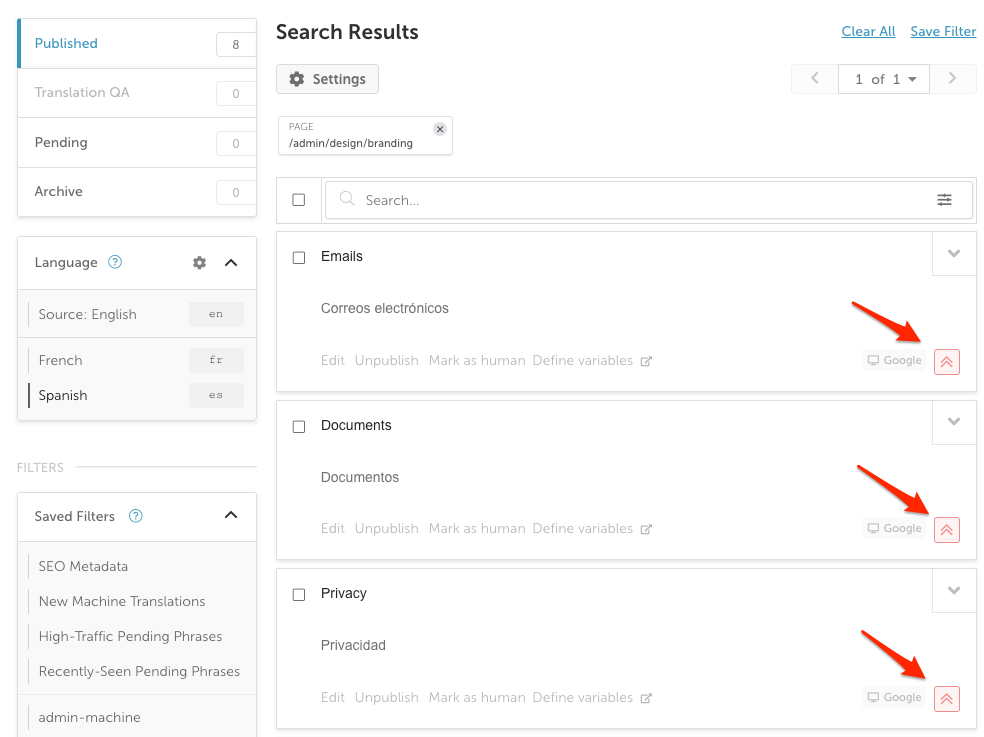Click the red double-chevron icon for Privacy
This screenshot has width=984, height=737.
click(946, 699)
